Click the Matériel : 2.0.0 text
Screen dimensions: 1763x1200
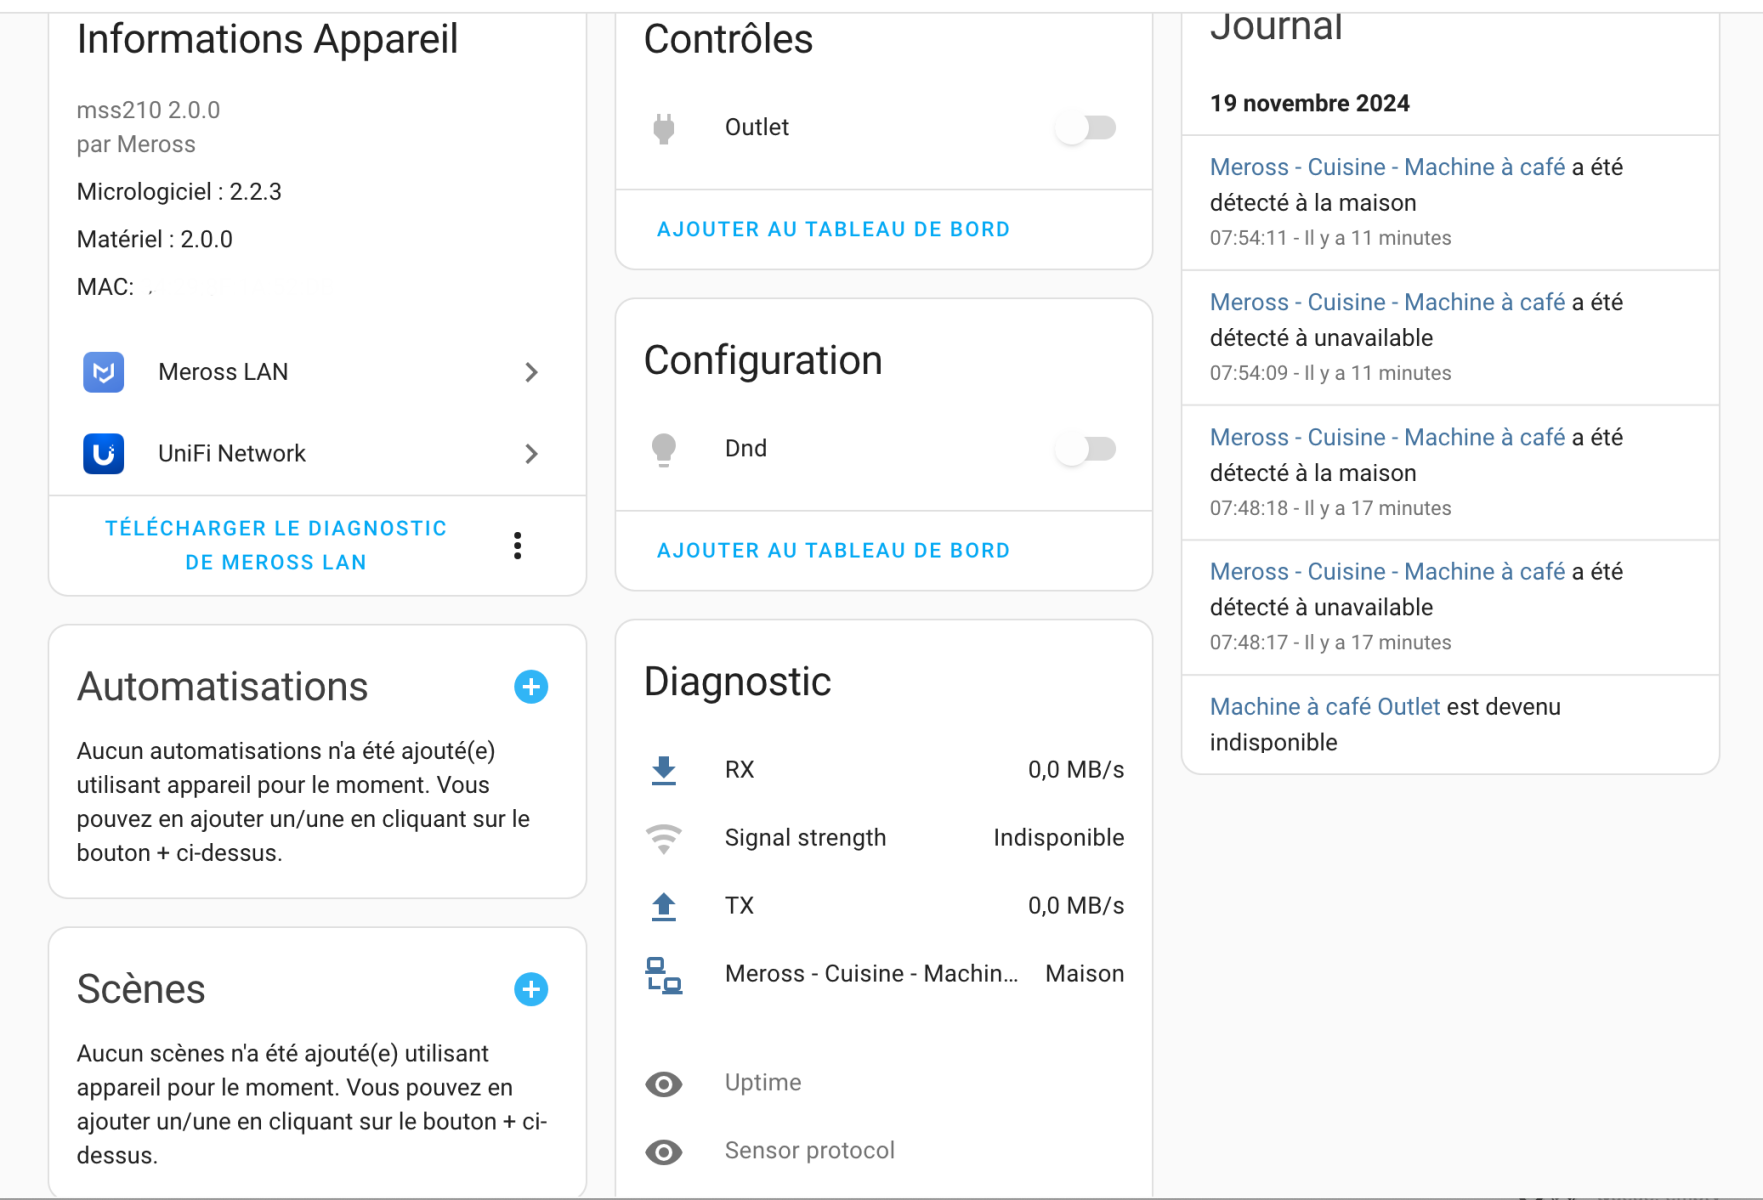click(155, 239)
